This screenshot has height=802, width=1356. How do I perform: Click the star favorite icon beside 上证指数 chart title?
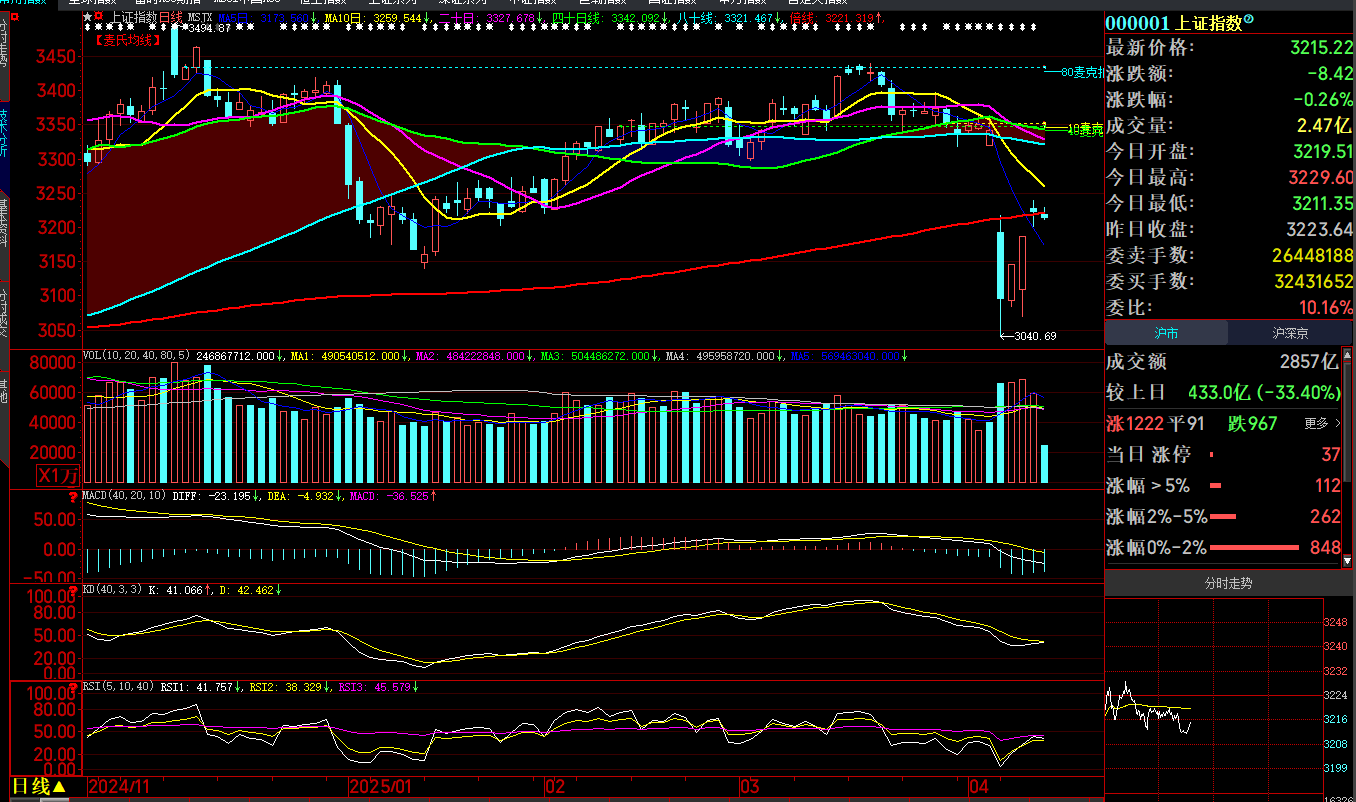coord(88,18)
